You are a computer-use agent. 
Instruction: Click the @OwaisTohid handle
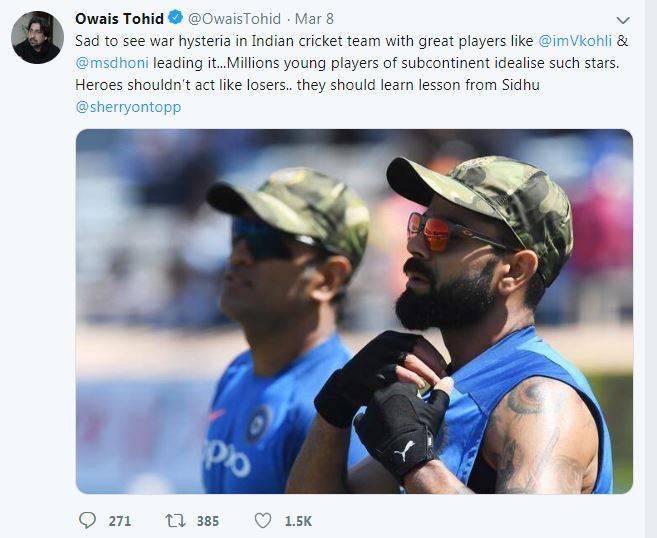click(232, 19)
